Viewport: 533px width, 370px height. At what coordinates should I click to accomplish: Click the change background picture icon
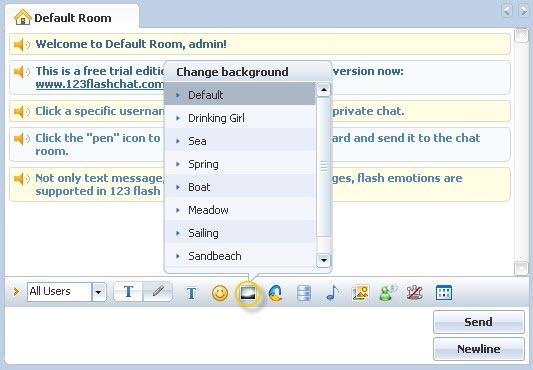[x=248, y=292]
